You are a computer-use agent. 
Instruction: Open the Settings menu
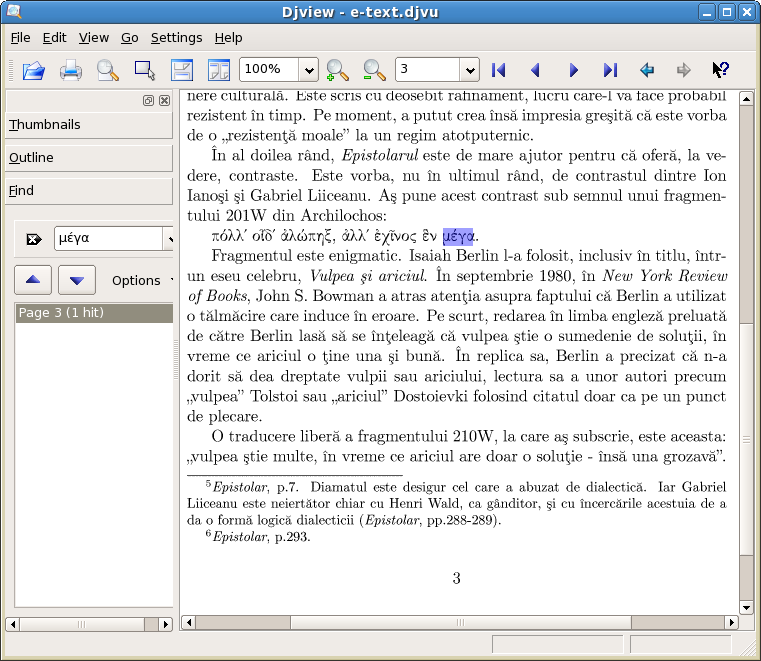[176, 38]
